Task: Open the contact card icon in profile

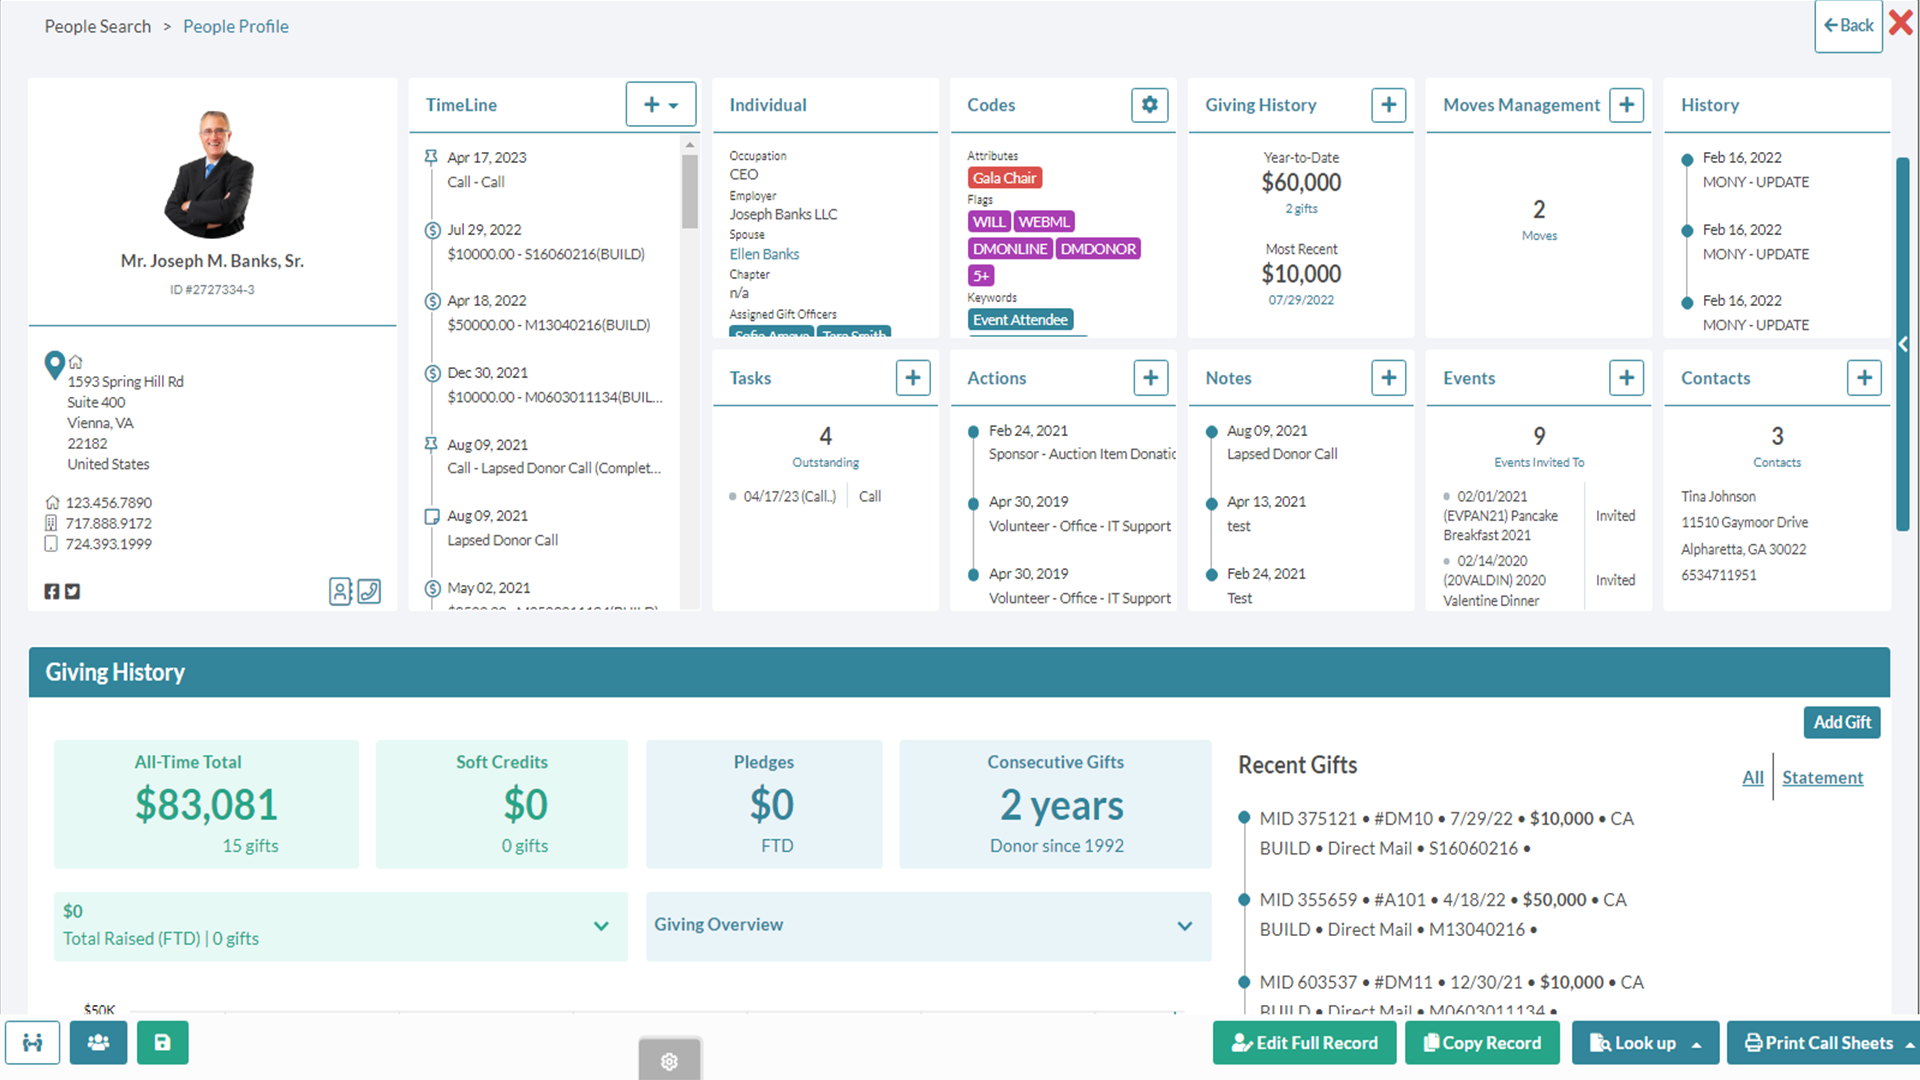Action: 340,591
